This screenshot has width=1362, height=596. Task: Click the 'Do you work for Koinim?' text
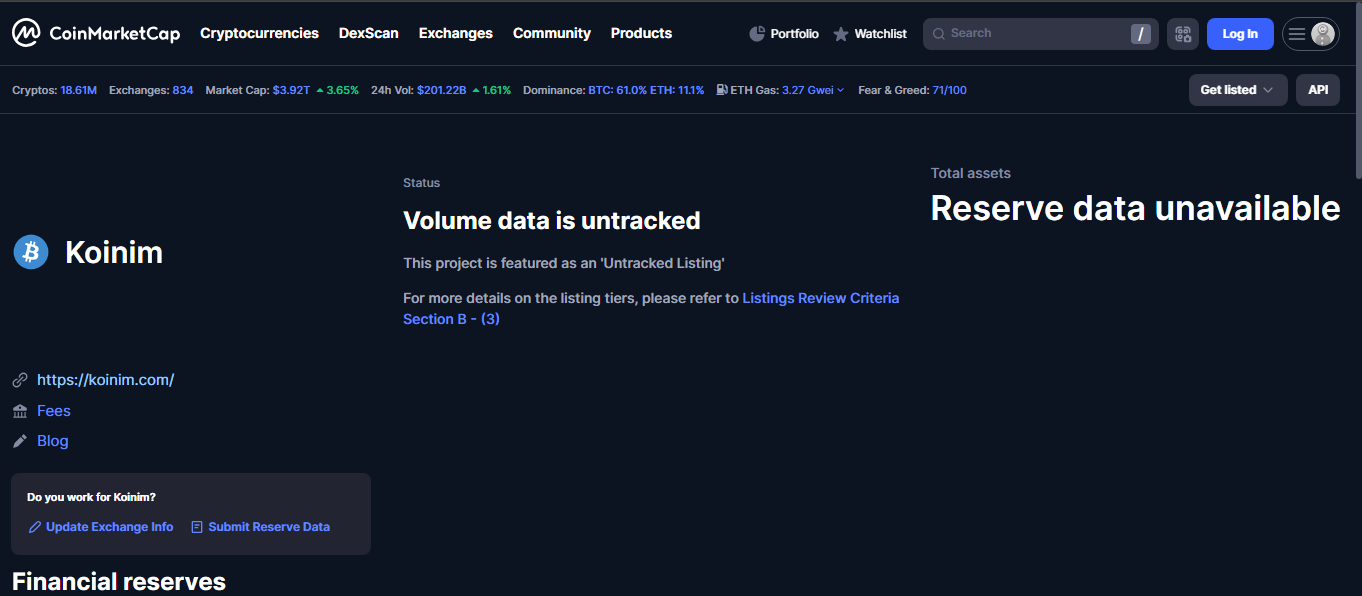[91, 497]
